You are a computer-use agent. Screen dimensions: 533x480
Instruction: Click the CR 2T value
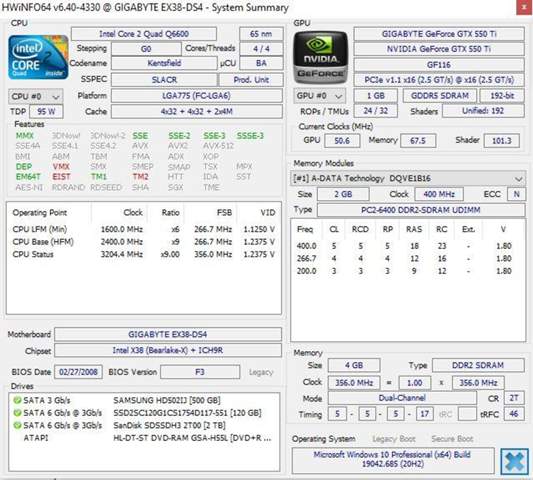pos(514,398)
